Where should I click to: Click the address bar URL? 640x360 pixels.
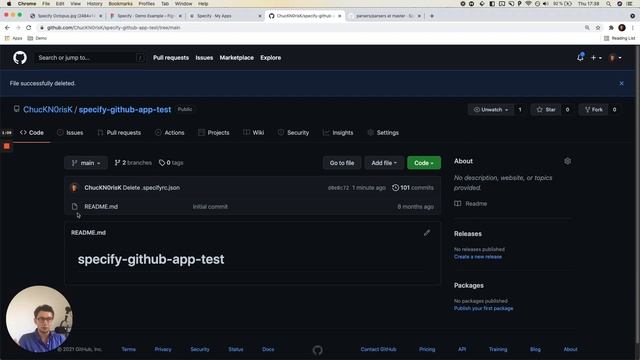(113, 27)
